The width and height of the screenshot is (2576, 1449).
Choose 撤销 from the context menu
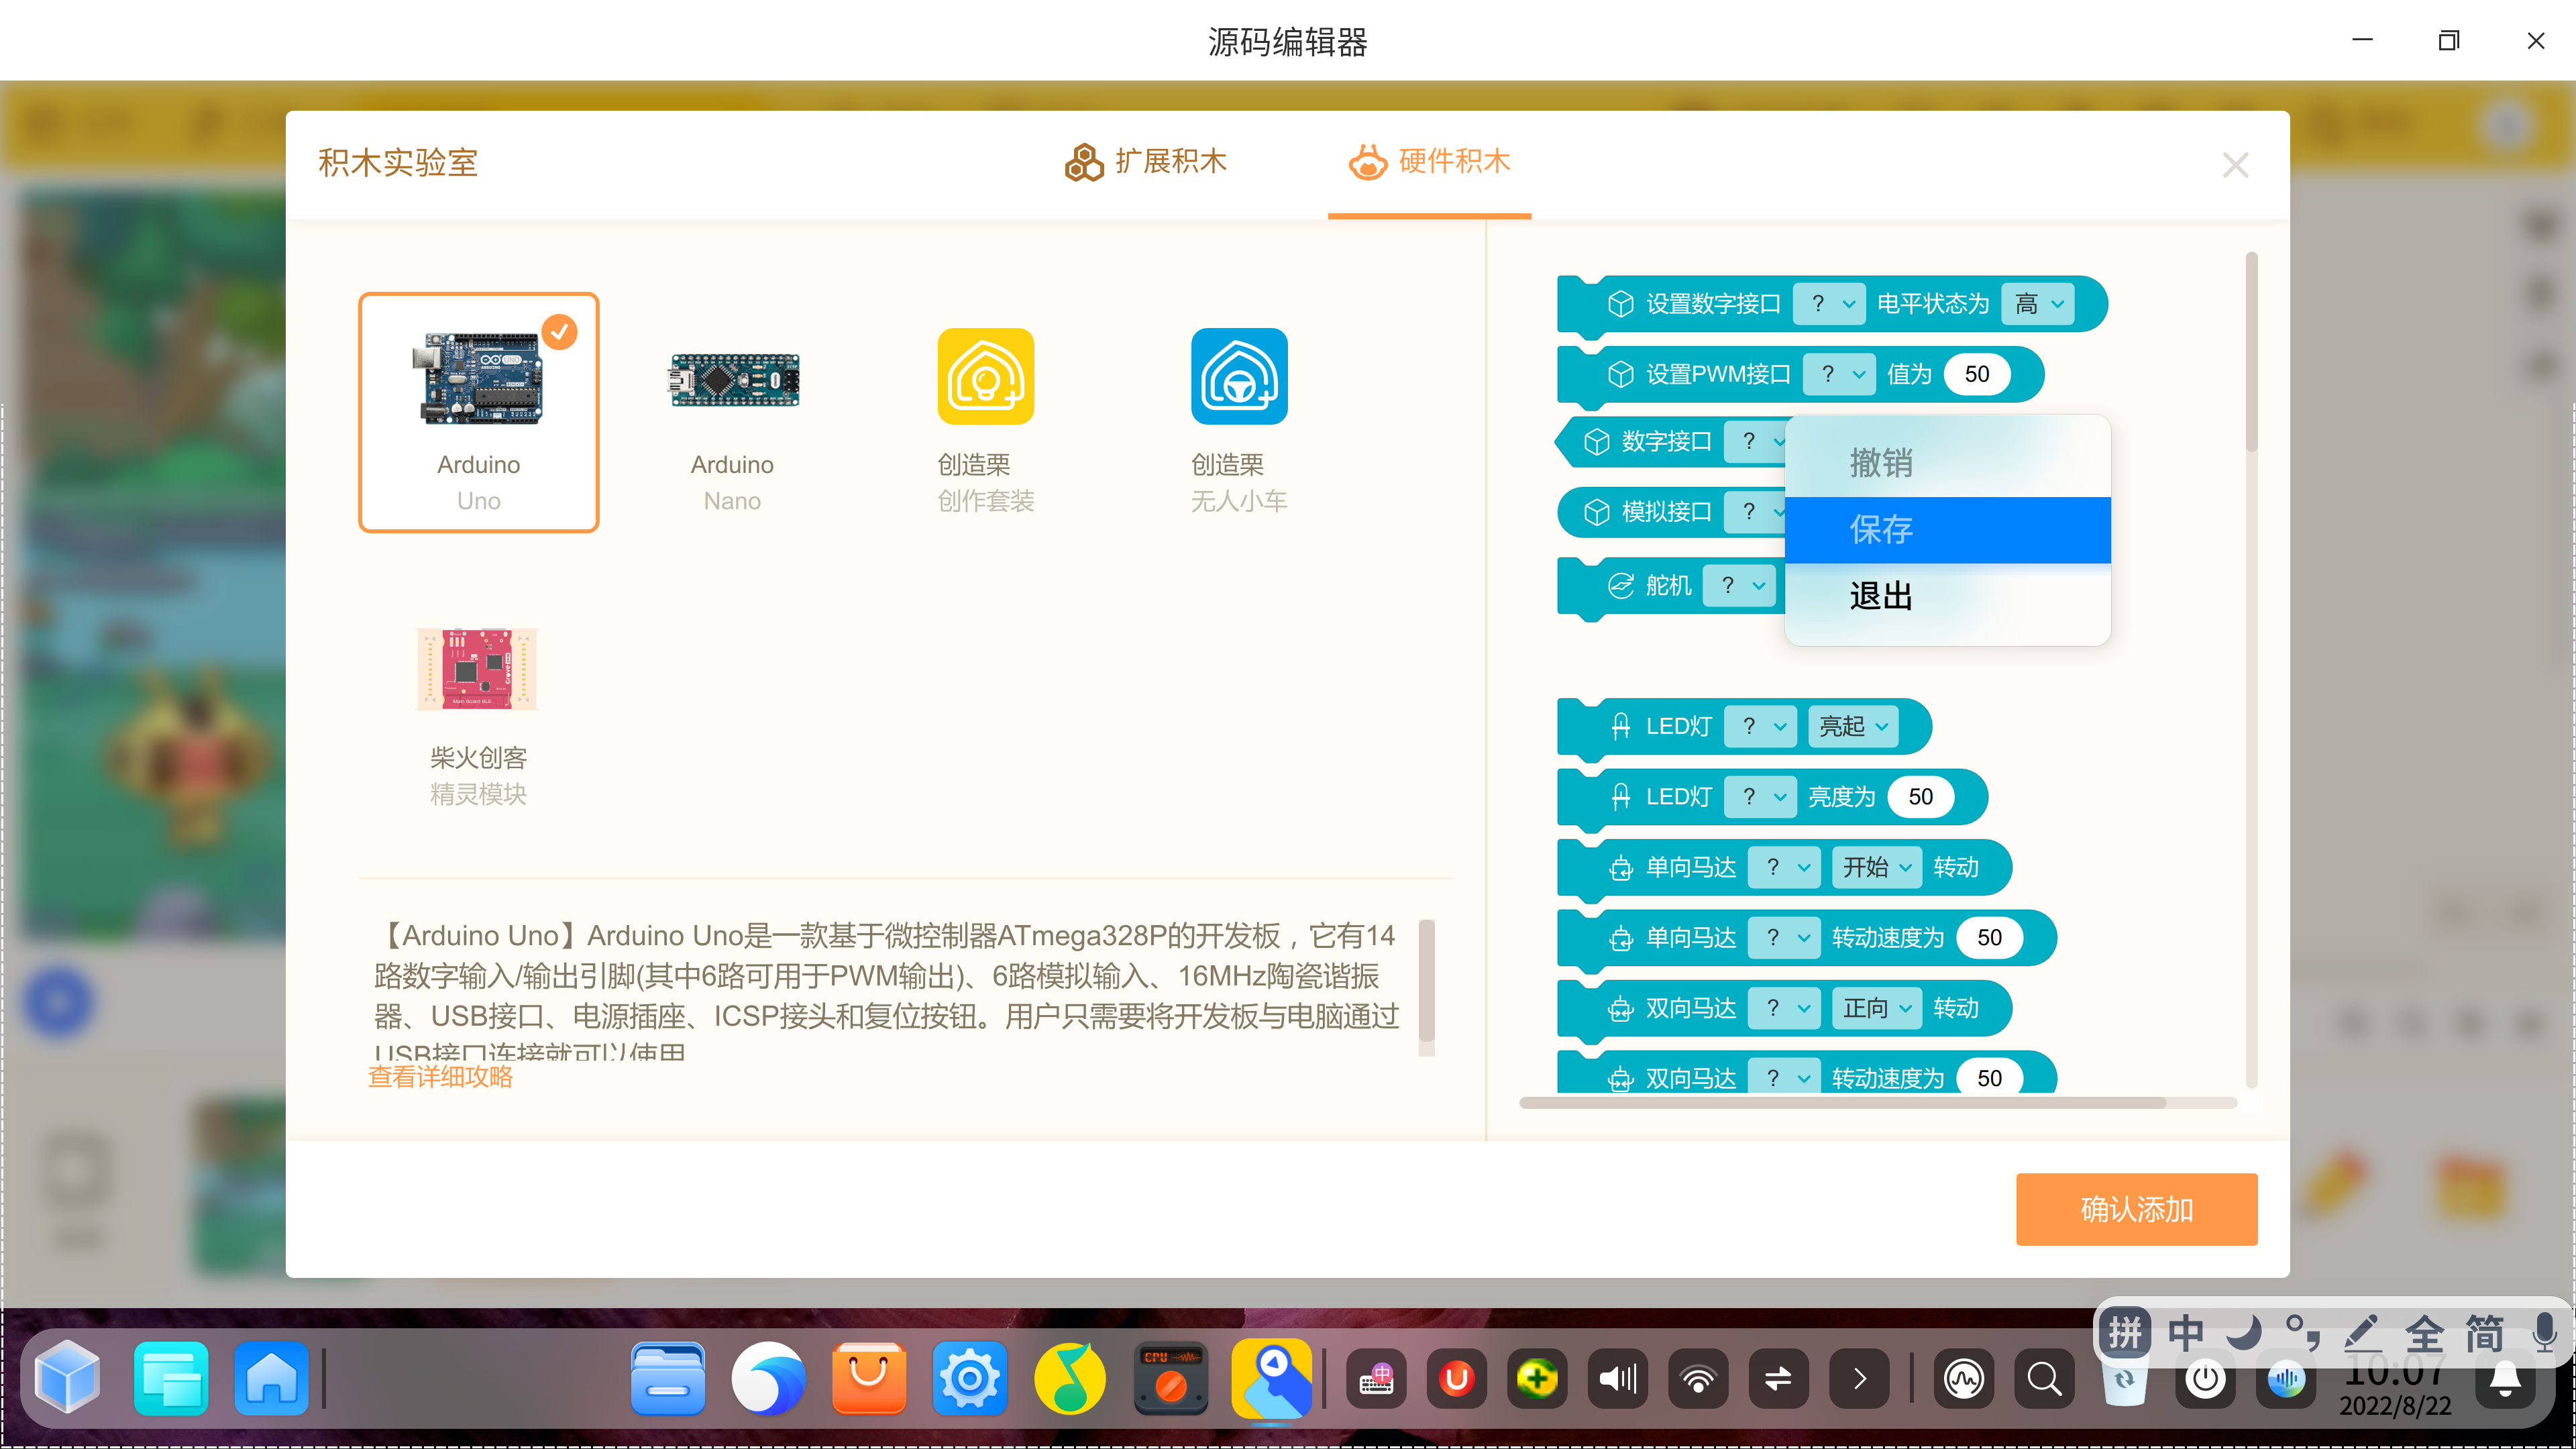pos(1947,463)
